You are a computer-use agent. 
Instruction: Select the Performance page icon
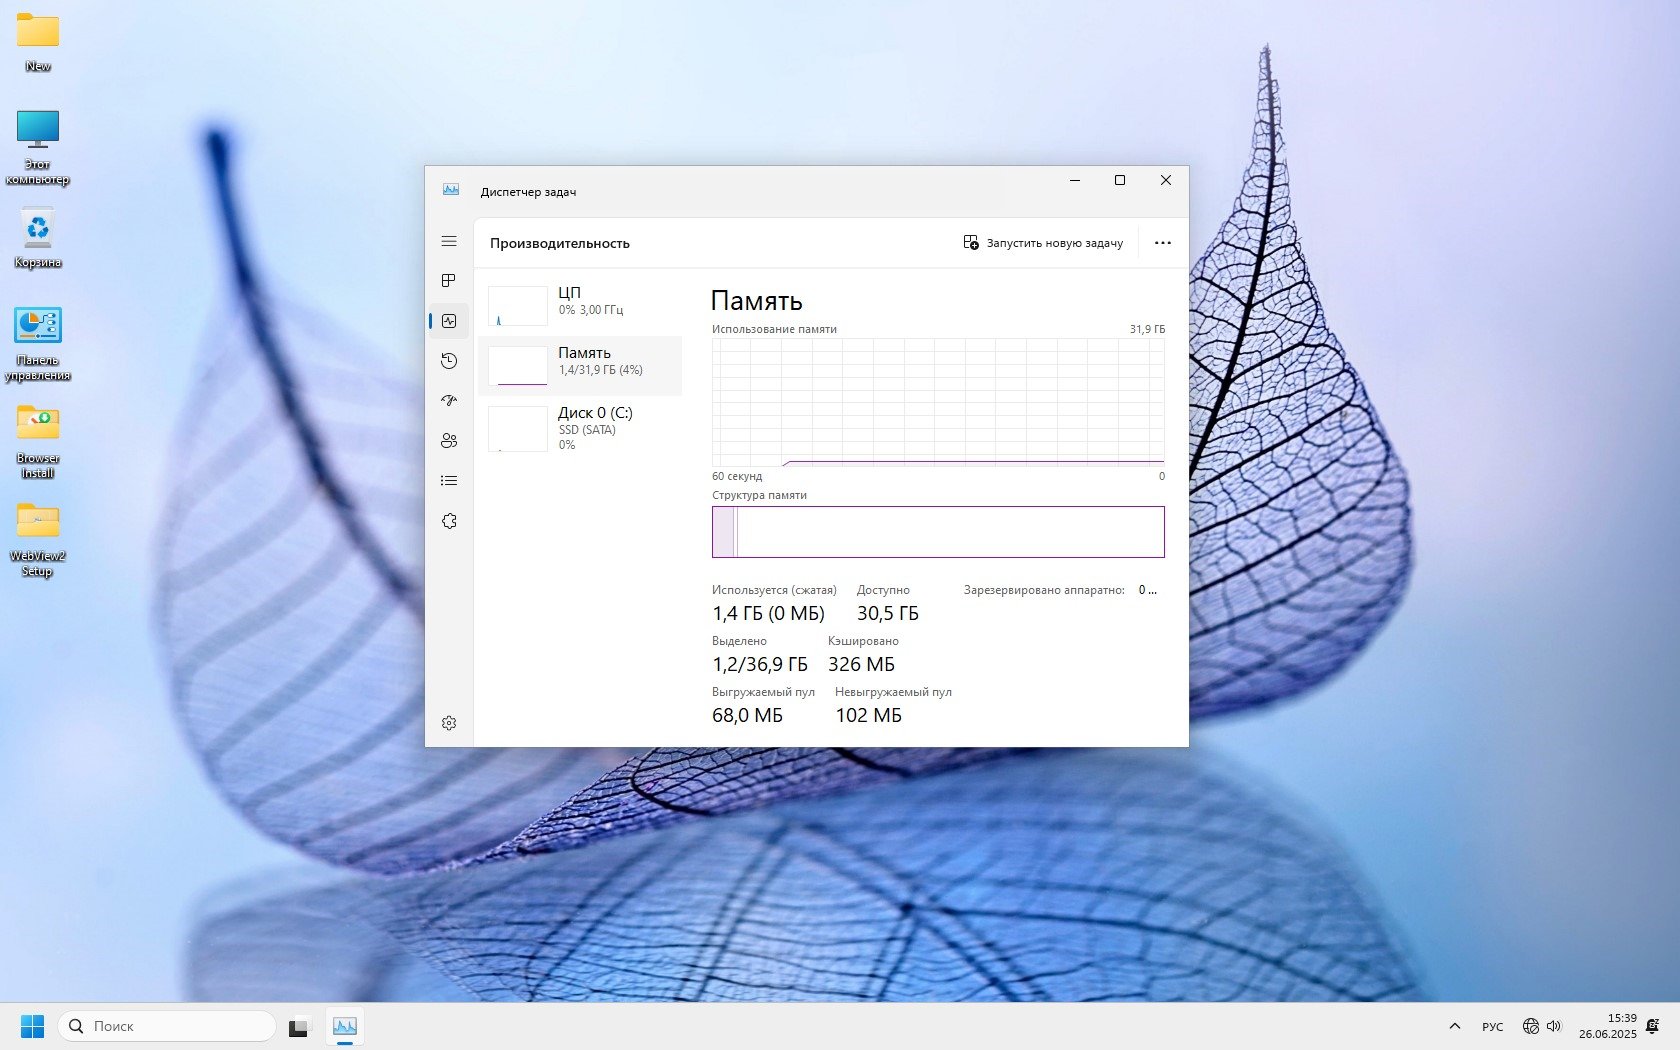[x=449, y=321]
